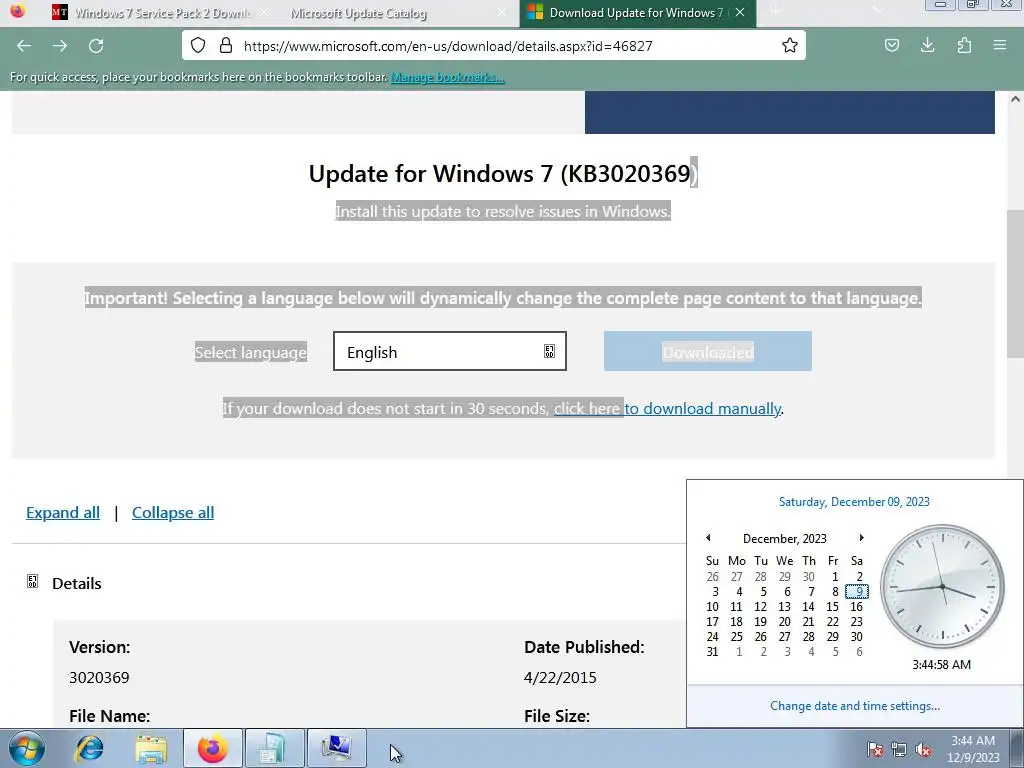This screenshot has height=768, width=1024.
Task: Click the taskbar clock showing 3:44 AM
Action: click(x=973, y=749)
